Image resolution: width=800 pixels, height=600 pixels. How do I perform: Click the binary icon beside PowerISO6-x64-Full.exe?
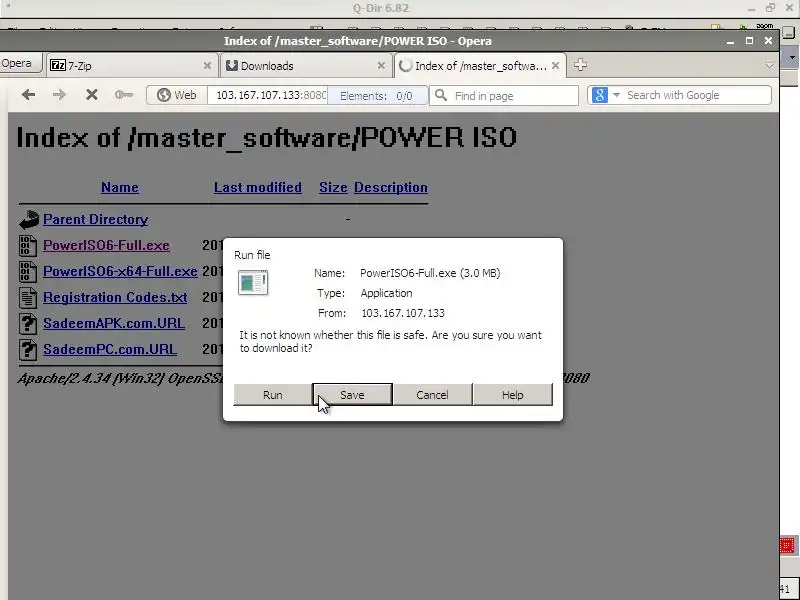[x=28, y=271]
